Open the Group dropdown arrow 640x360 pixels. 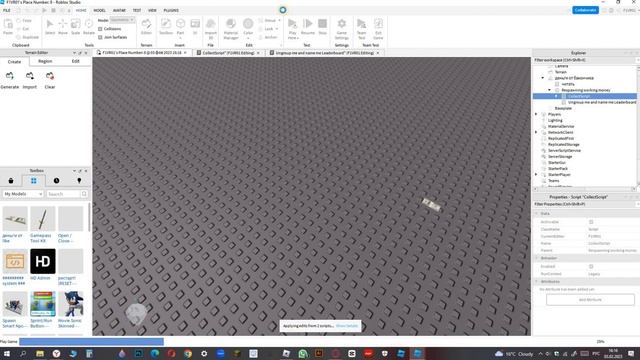[279, 20]
